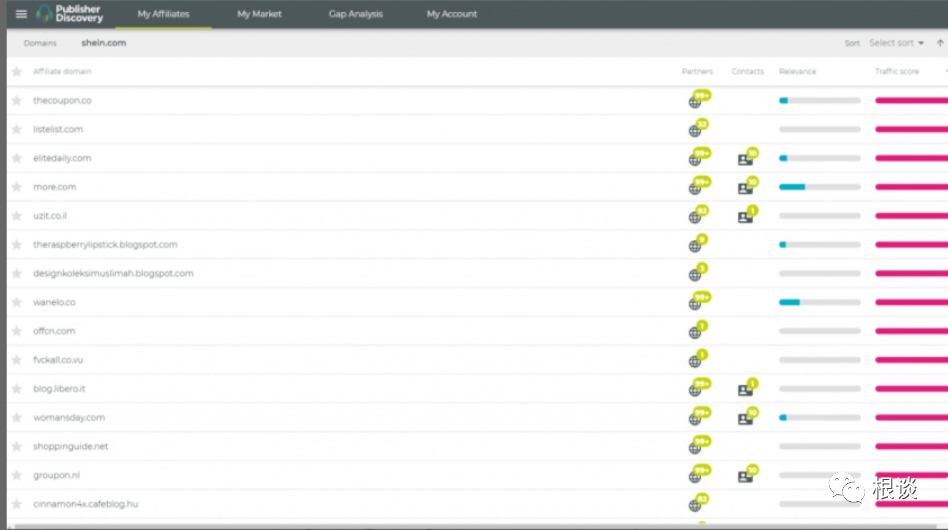Star the listelist.com affiliate

(x=17, y=129)
